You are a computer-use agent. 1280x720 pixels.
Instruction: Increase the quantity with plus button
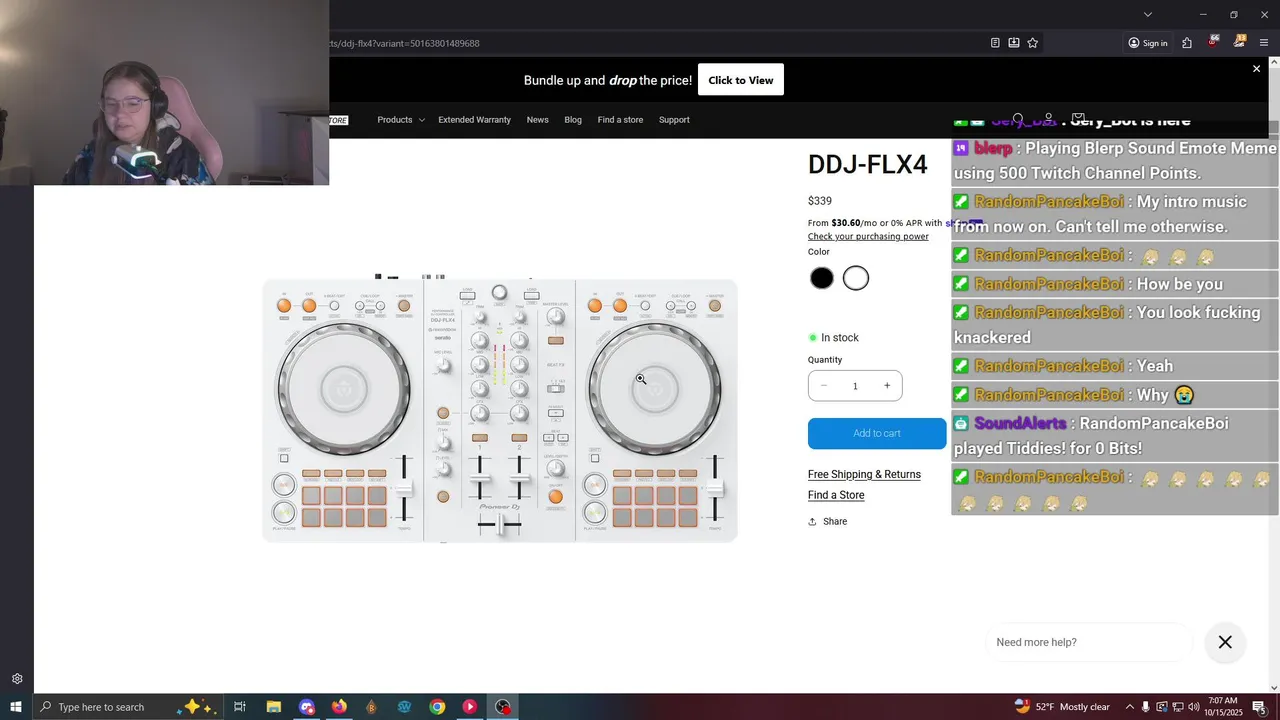(887, 386)
